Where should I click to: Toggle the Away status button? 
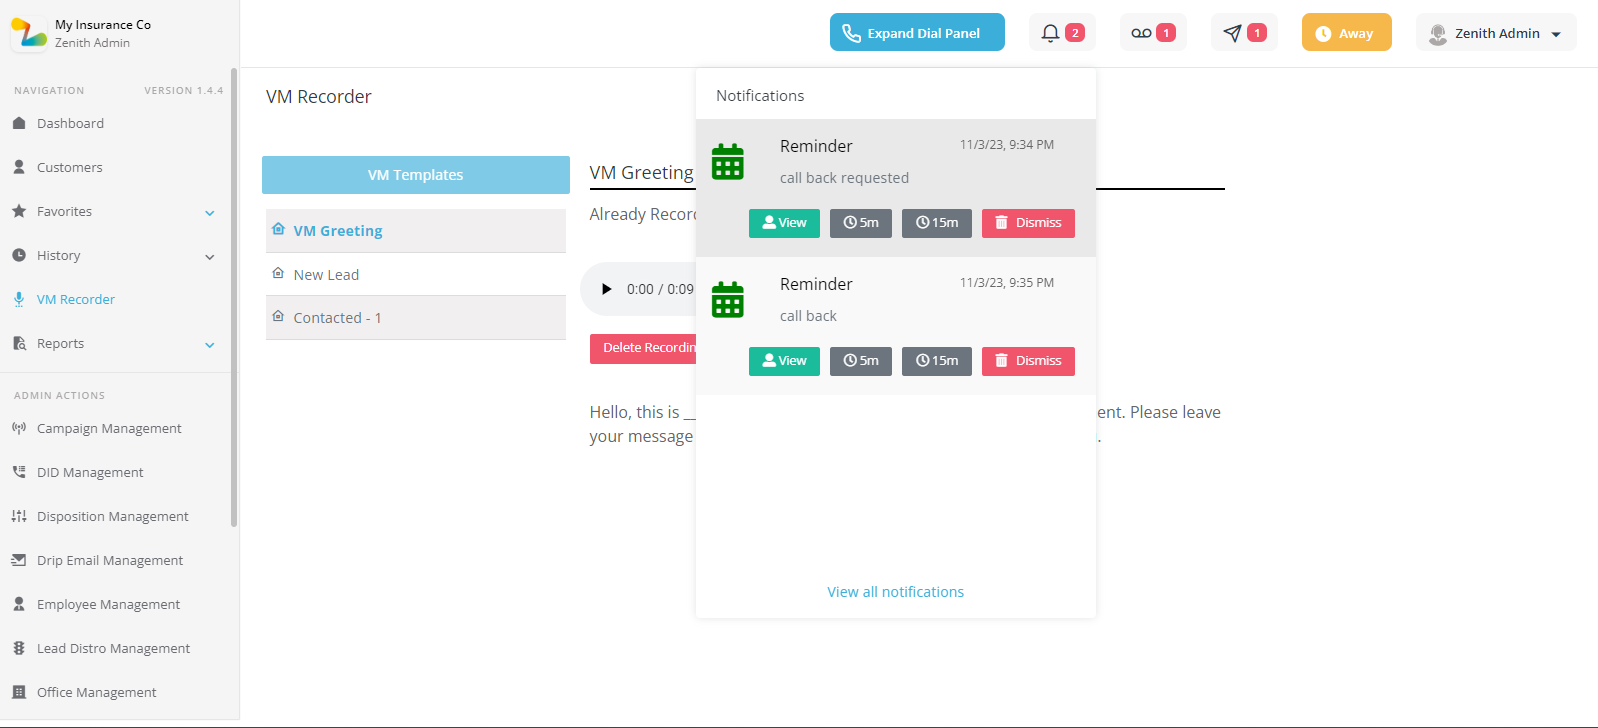(x=1346, y=32)
